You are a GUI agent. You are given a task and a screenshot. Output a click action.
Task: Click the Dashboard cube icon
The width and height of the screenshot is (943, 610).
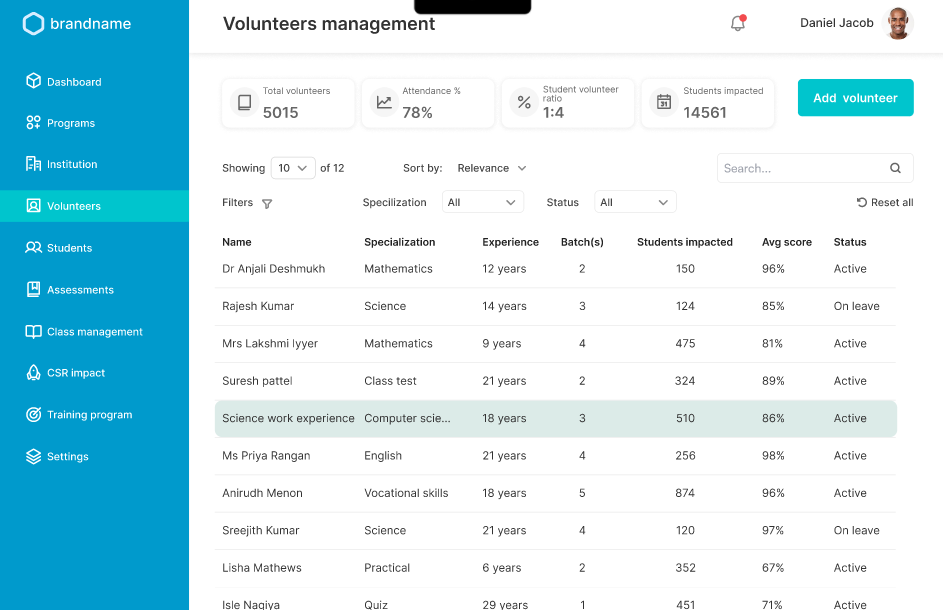34,81
